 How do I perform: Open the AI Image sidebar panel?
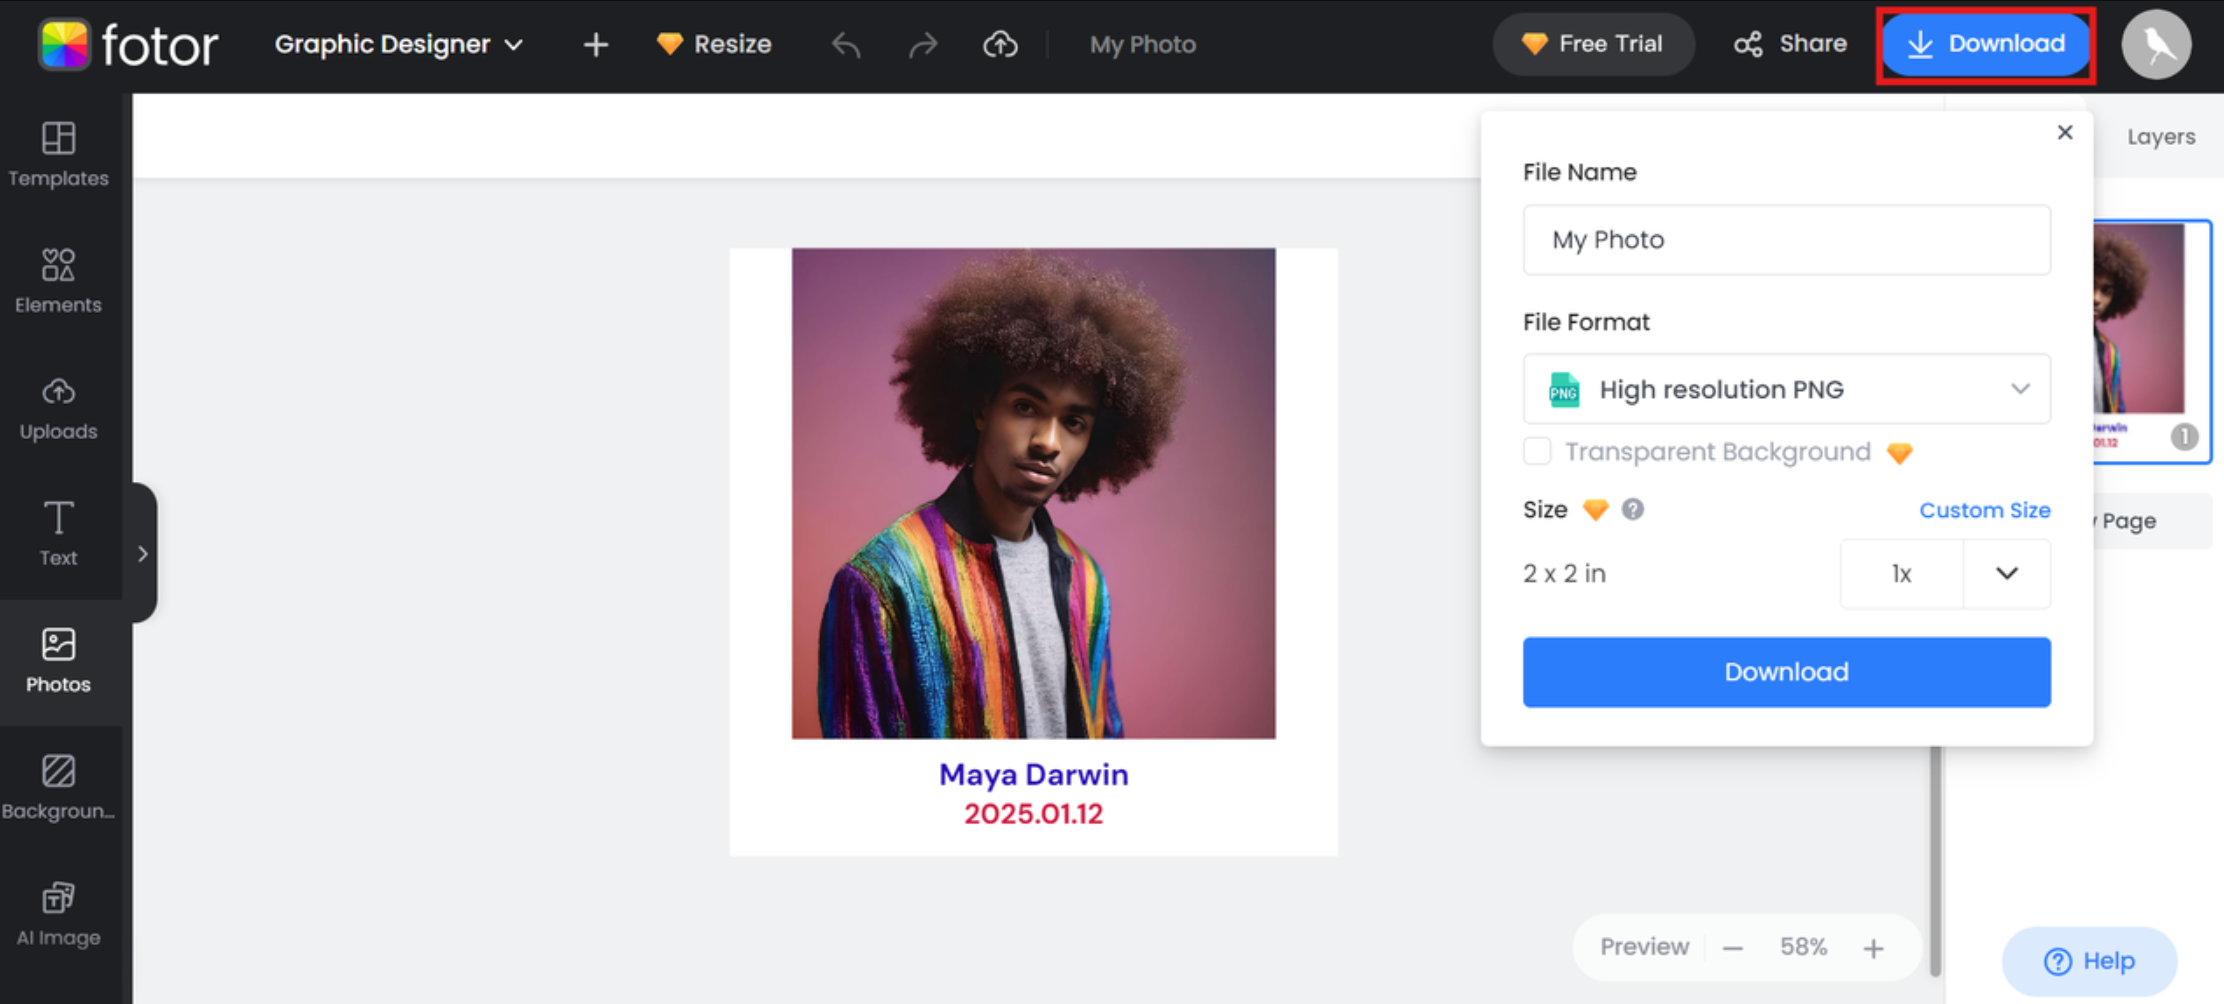(58, 914)
